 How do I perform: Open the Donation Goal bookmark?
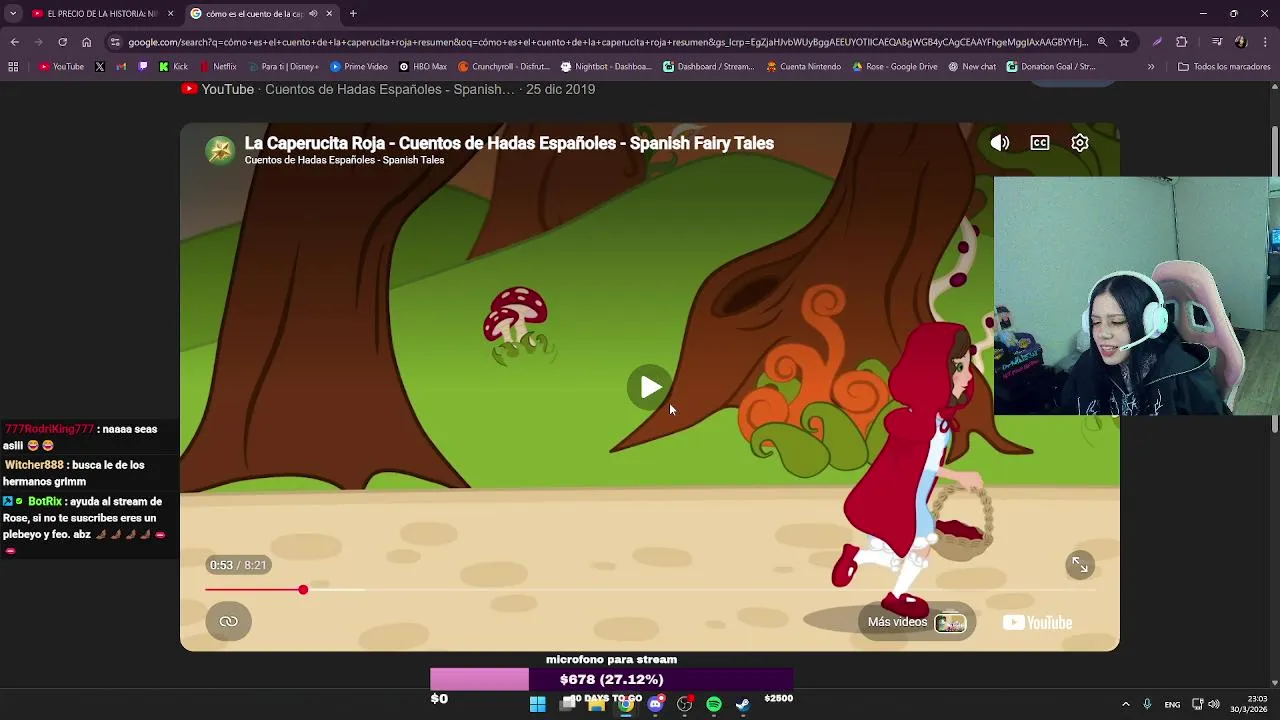click(1052, 67)
